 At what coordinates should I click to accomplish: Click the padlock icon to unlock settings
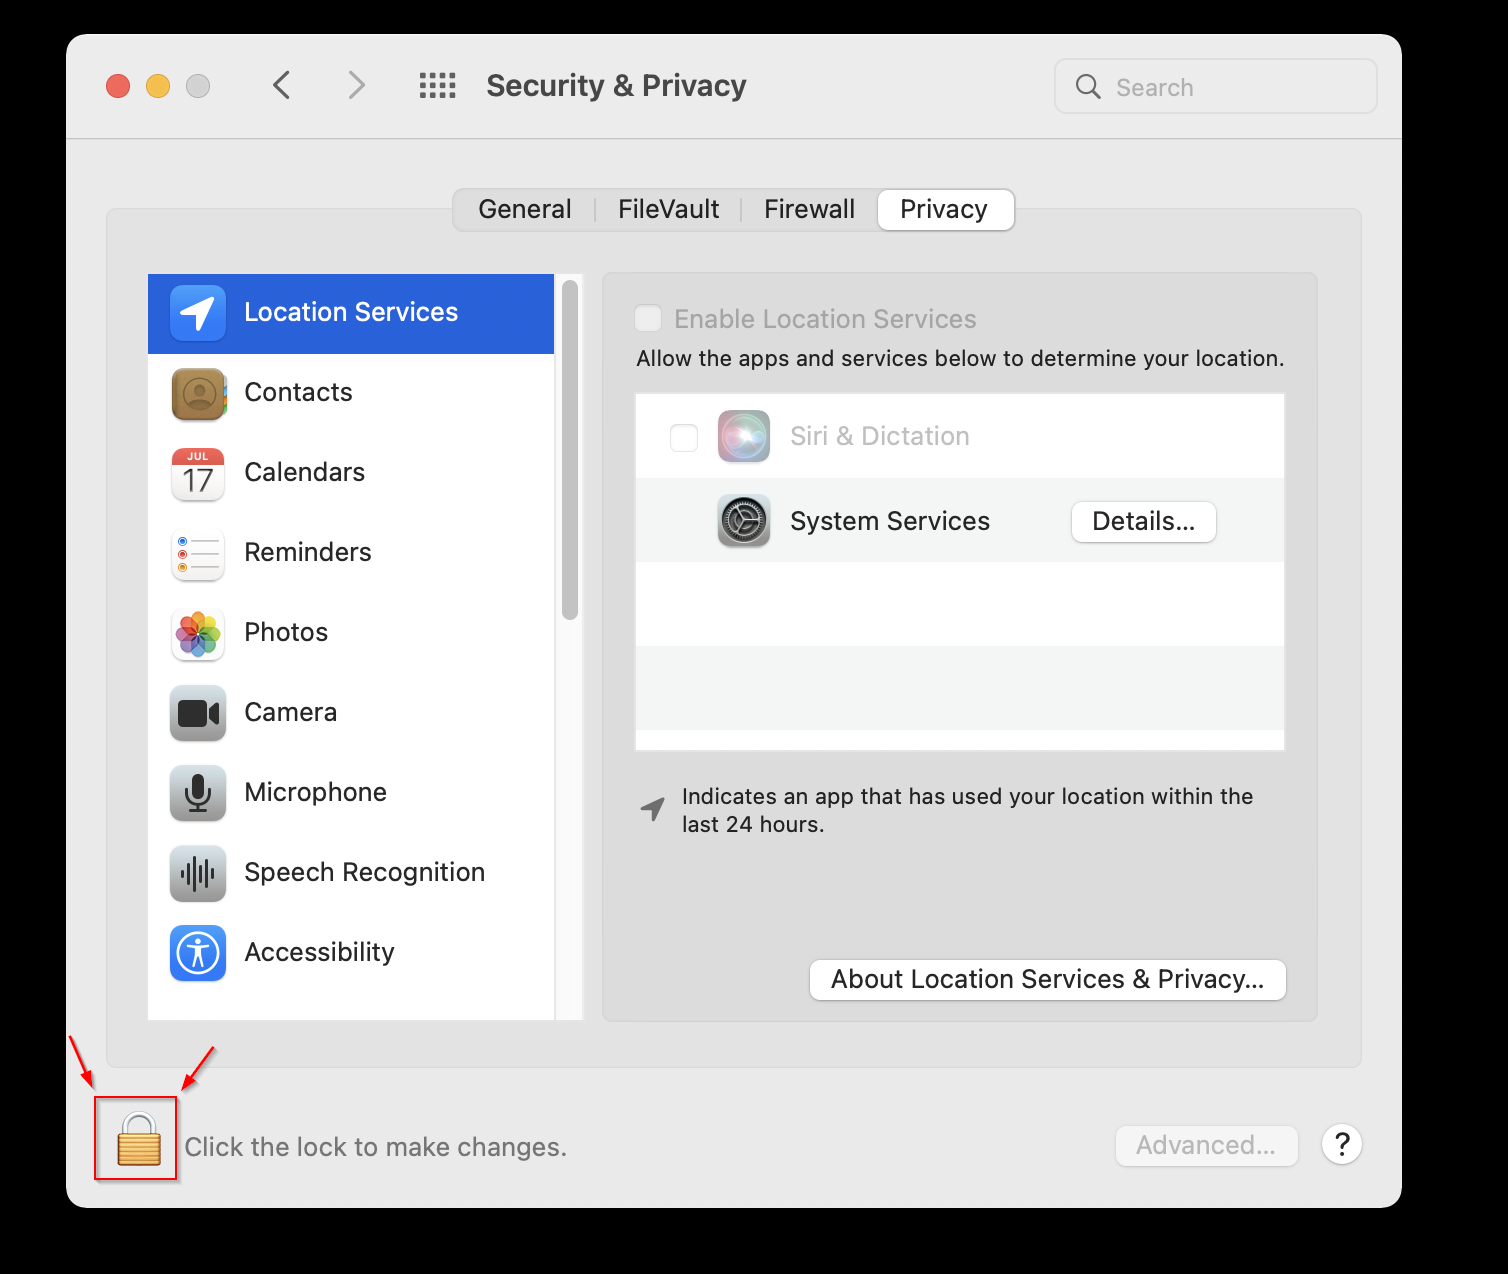(138, 1140)
